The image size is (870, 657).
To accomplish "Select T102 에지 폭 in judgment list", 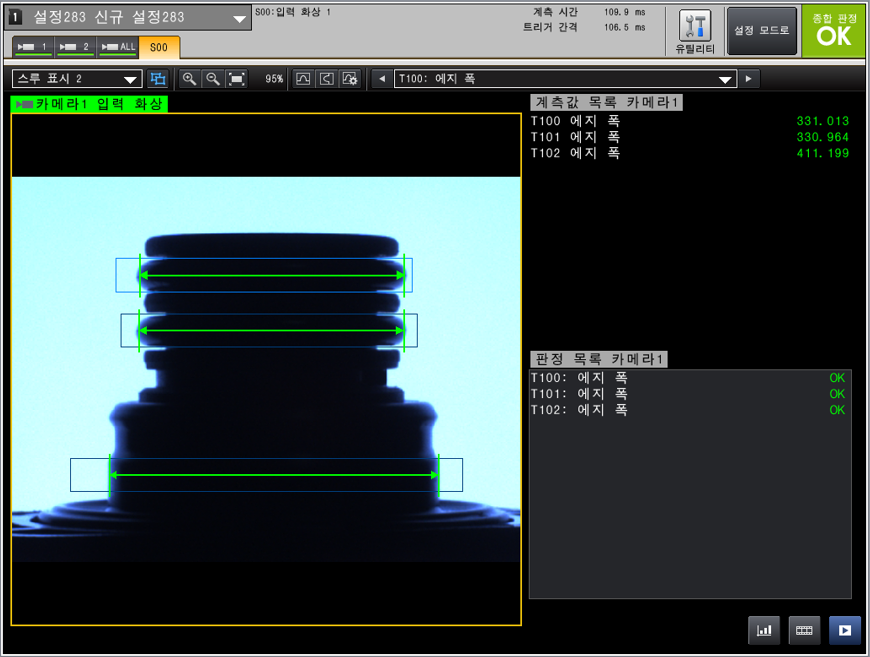I will (688, 410).
